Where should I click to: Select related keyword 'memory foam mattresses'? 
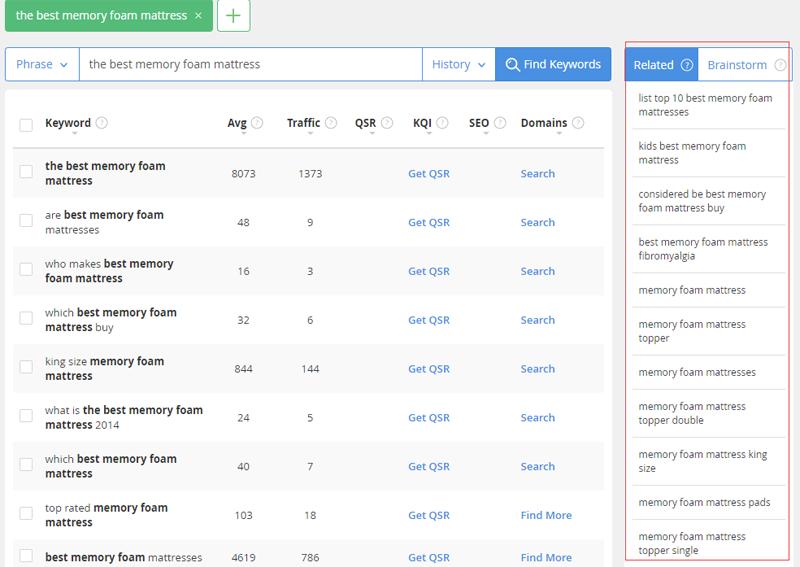[697, 372]
